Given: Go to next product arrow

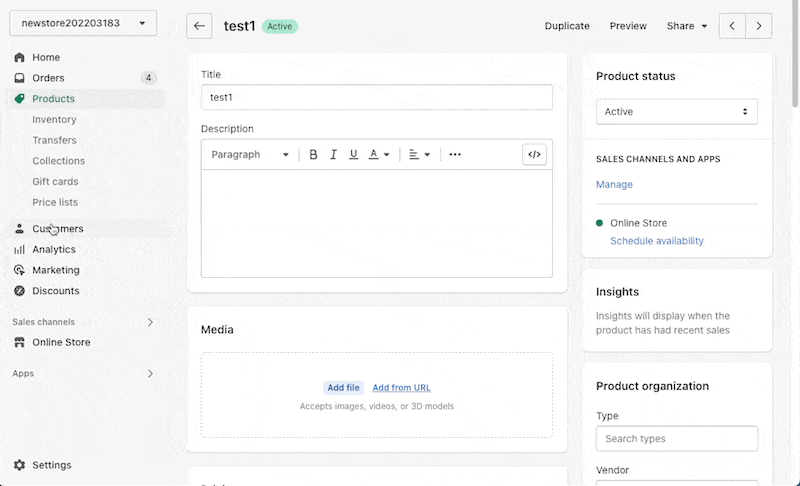Looking at the screenshot, I should [x=759, y=26].
